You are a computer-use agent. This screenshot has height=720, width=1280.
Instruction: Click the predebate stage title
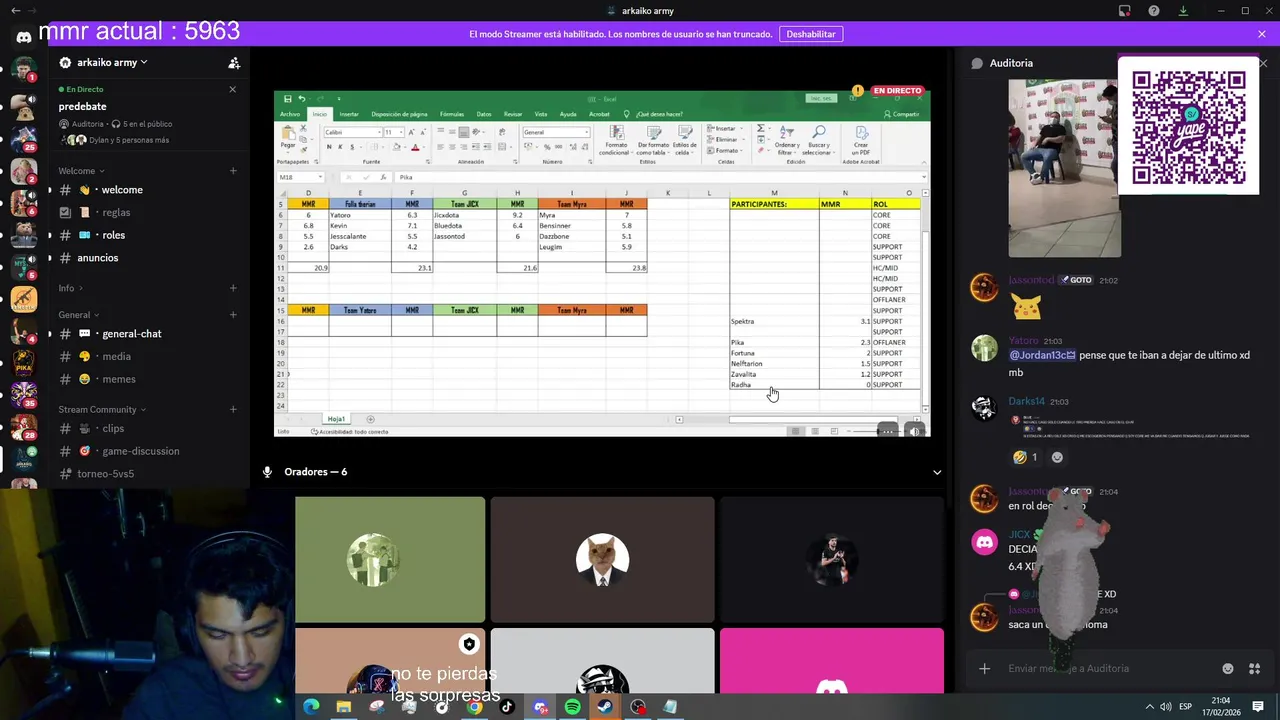82,107
